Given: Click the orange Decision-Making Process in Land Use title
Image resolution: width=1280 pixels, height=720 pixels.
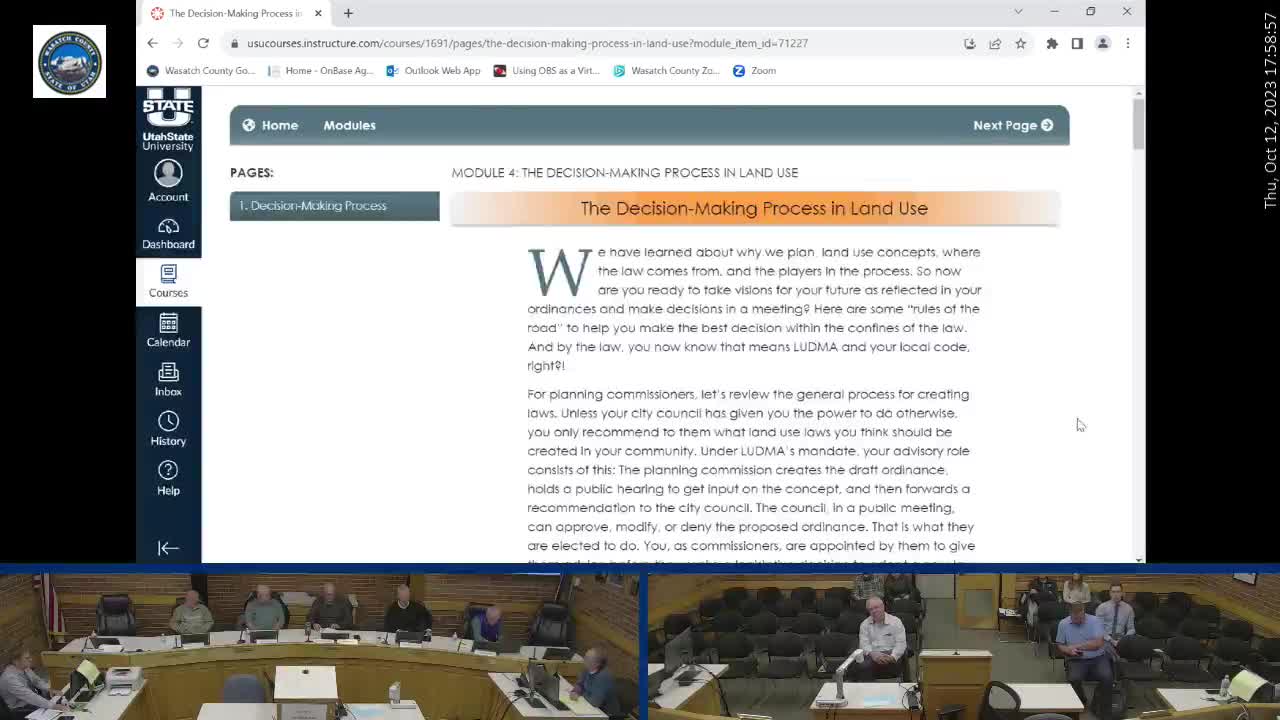Looking at the screenshot, I should pos(754,208).
